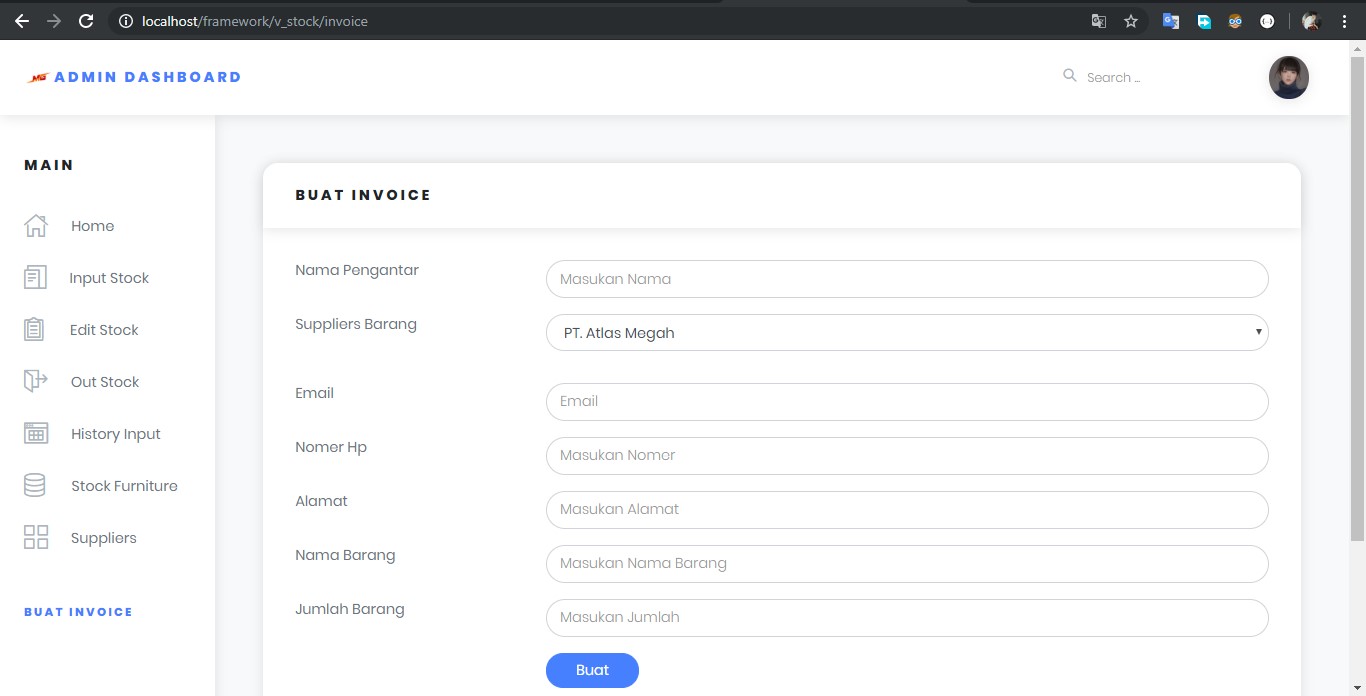Viewport: 1366px width, 696px height.
Task: Click the Out Stock exit icon
Action: coord(35,381)
